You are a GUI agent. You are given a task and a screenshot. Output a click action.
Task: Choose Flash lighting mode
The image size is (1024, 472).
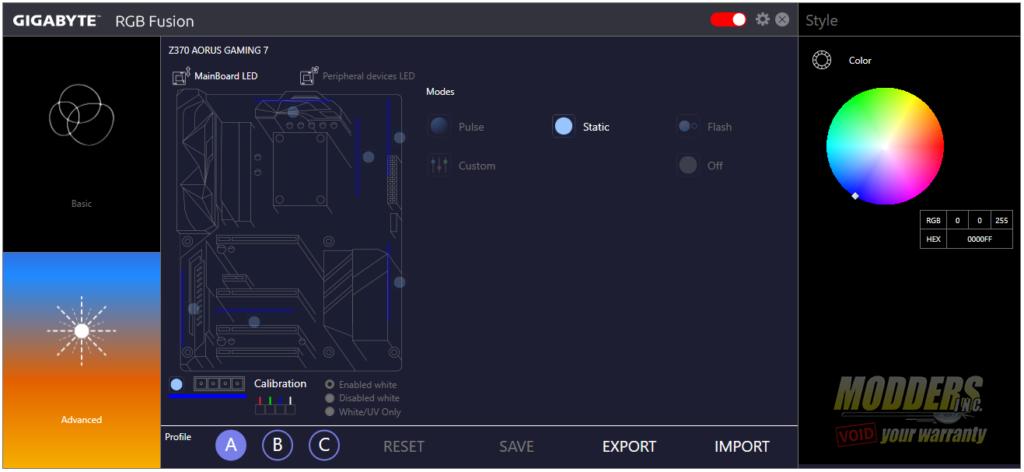coord(704,127)
